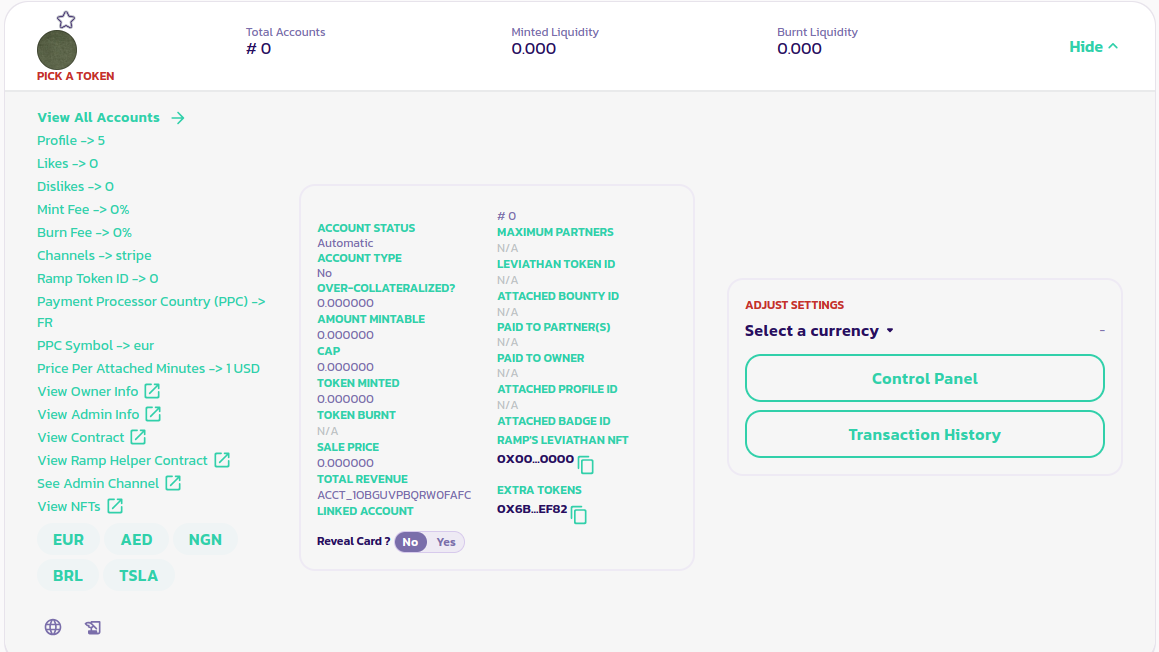Set Reveal Card toggle to Yes

coord(446,542)
